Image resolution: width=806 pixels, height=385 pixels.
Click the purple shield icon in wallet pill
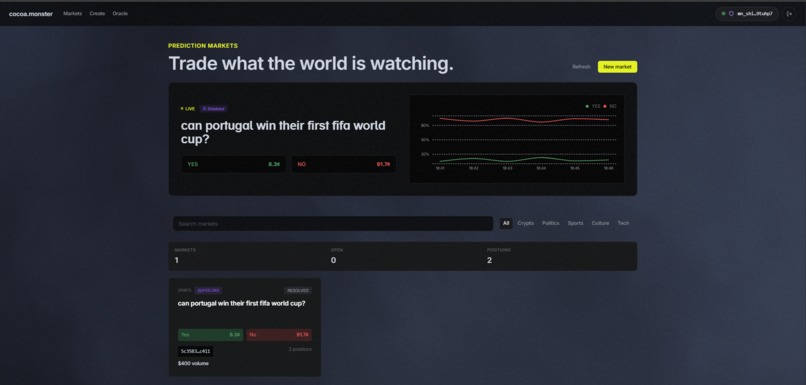point(731,14)
